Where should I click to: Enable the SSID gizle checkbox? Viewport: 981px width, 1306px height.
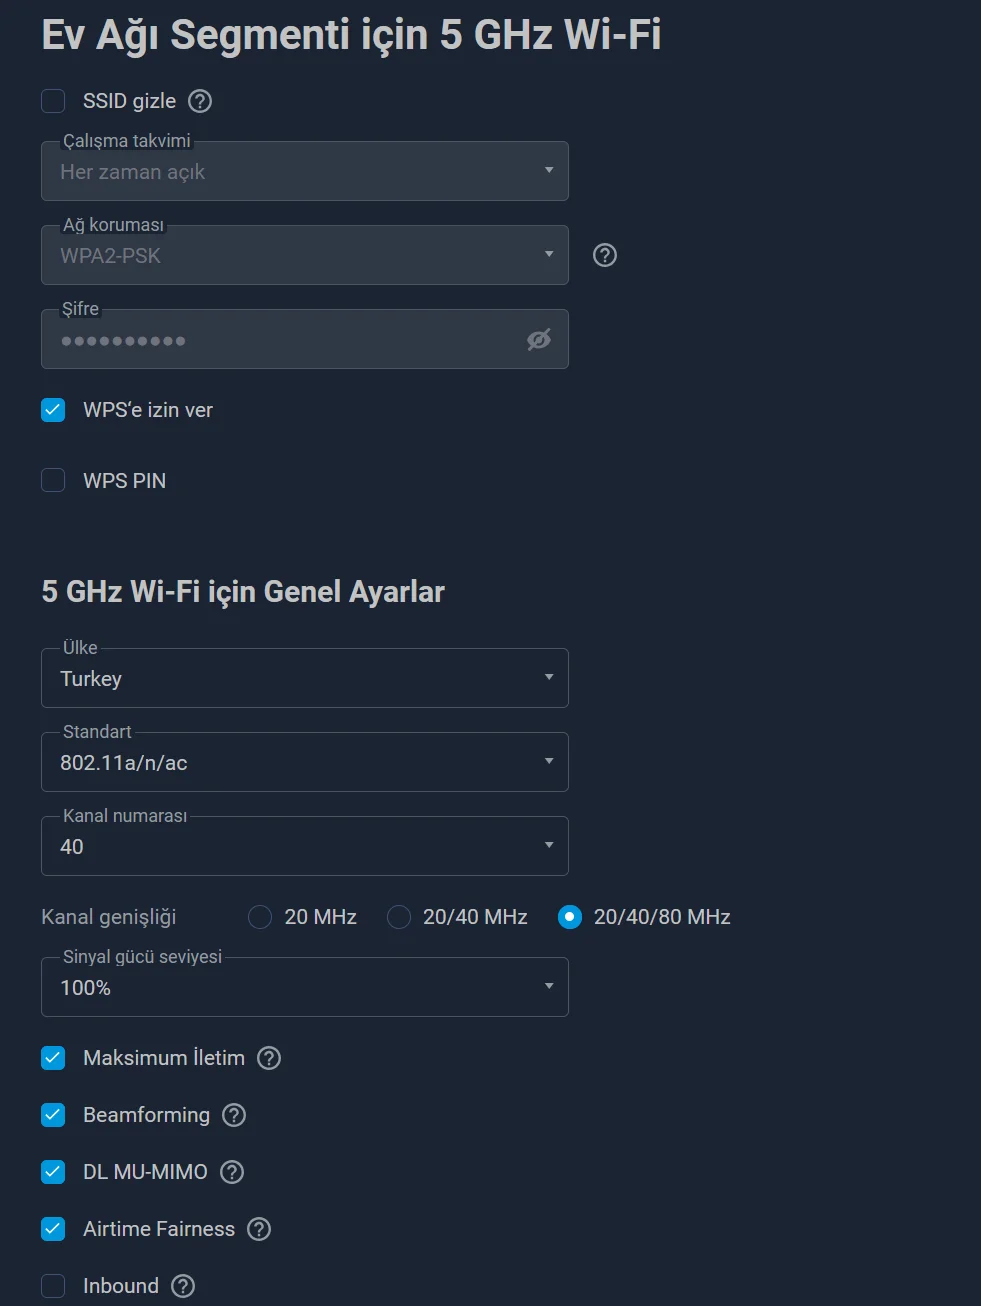(53, 101)
